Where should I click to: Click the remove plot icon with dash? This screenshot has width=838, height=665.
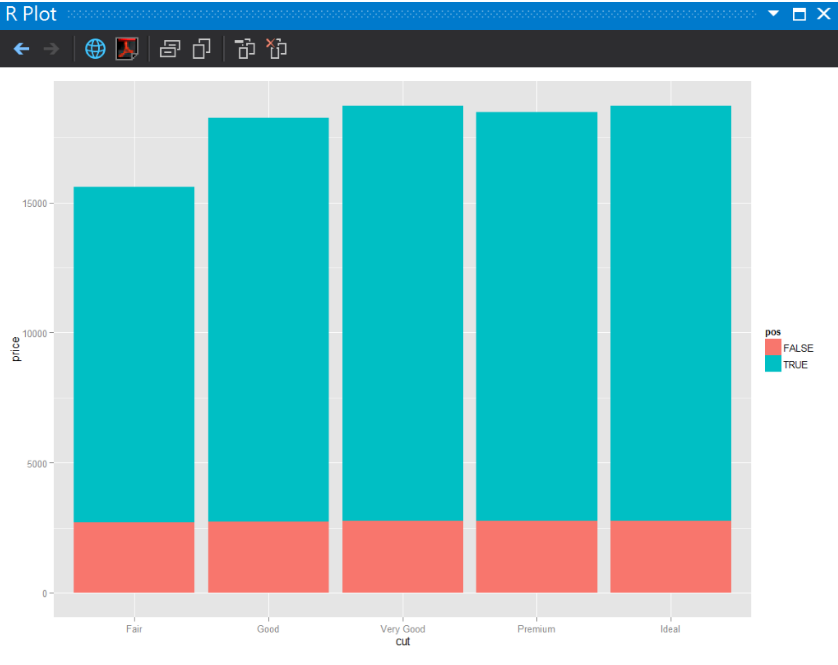click(245, 49)
